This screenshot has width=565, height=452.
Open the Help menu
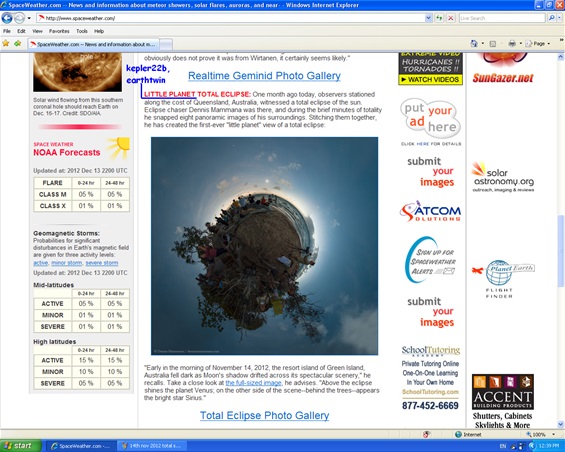tap(99, 31)
